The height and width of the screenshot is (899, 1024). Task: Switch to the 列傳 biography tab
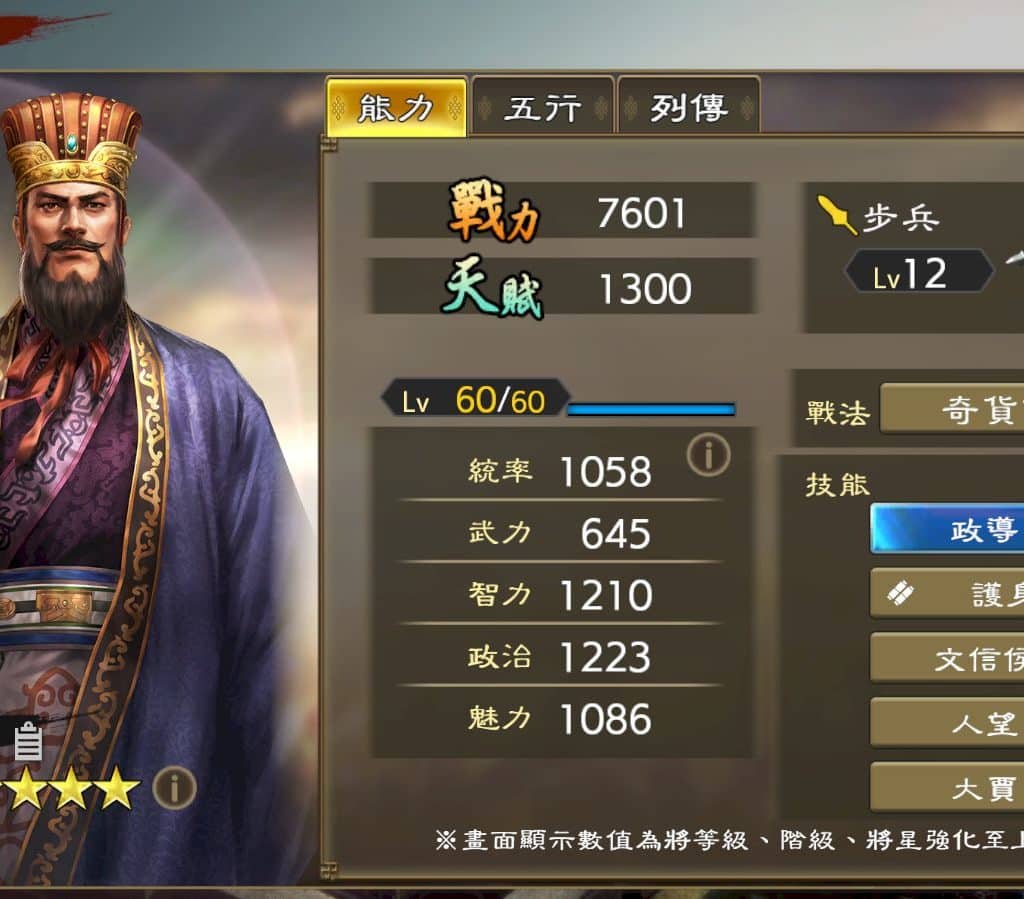(688, 107)
